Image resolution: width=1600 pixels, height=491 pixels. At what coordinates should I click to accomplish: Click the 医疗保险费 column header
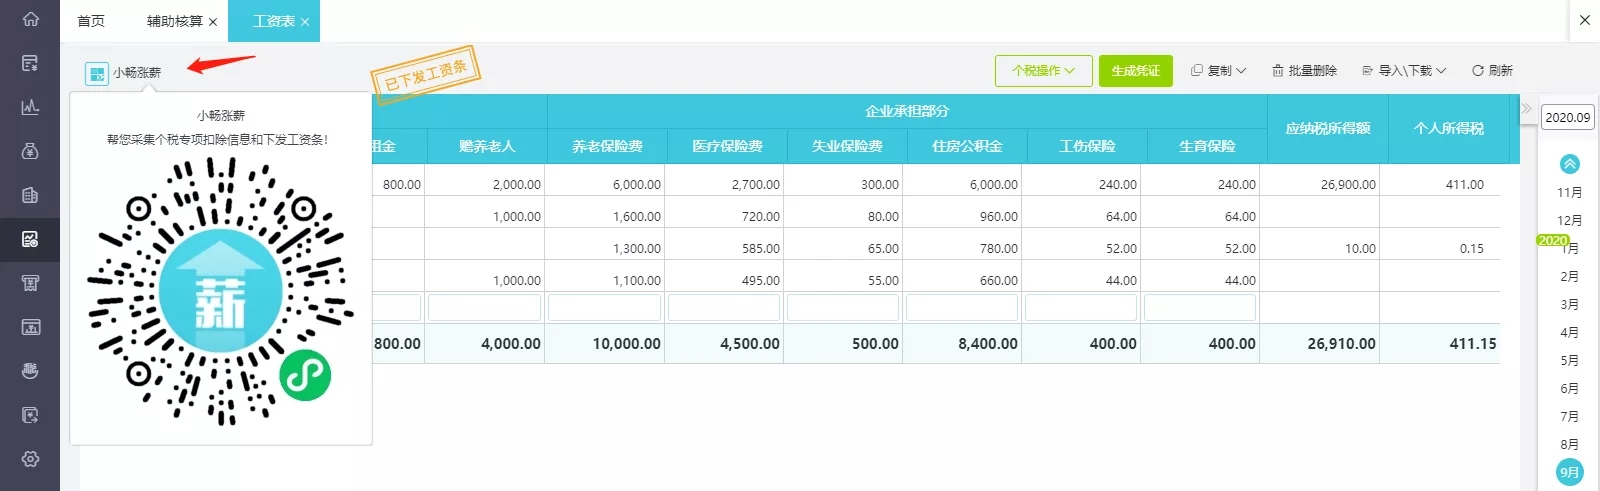coord(727,146)
